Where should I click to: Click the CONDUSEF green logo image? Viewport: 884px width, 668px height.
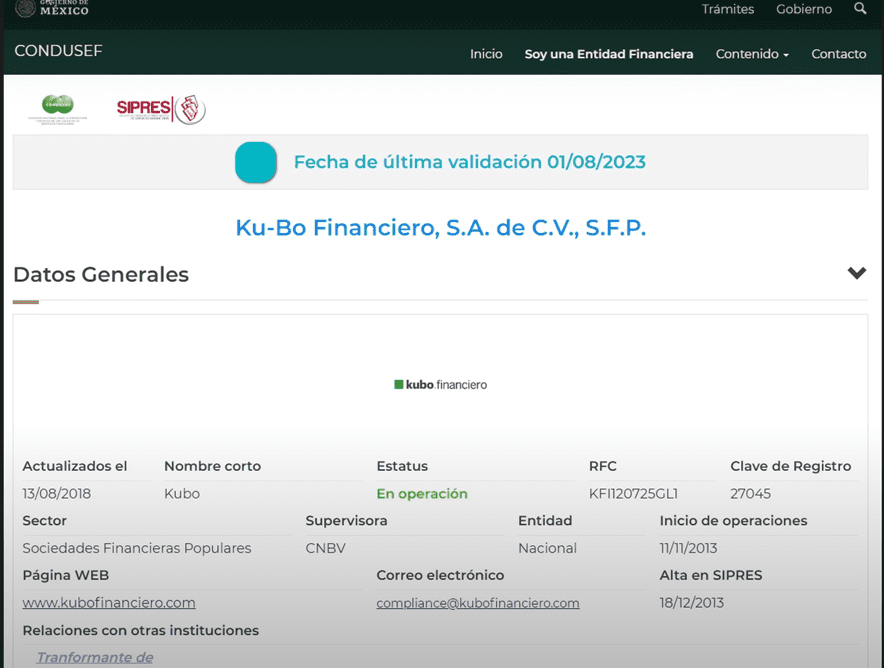58,108
